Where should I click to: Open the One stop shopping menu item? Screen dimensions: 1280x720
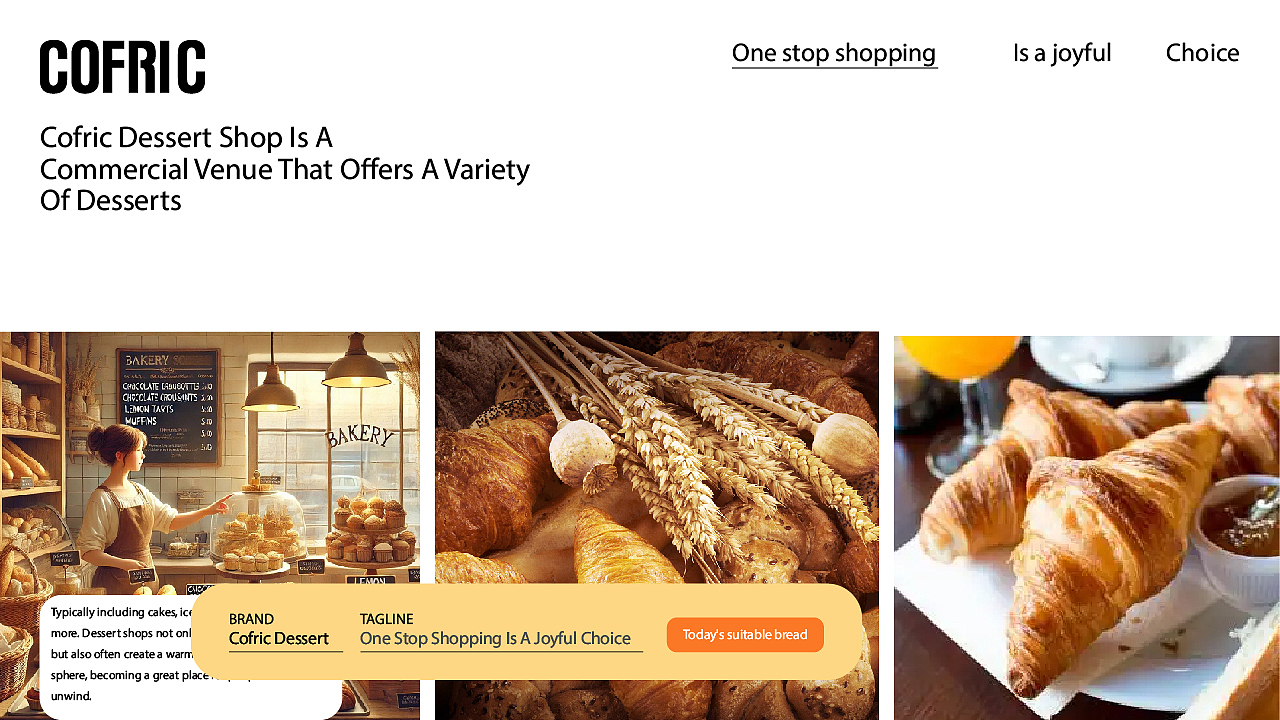pos(834,53)
